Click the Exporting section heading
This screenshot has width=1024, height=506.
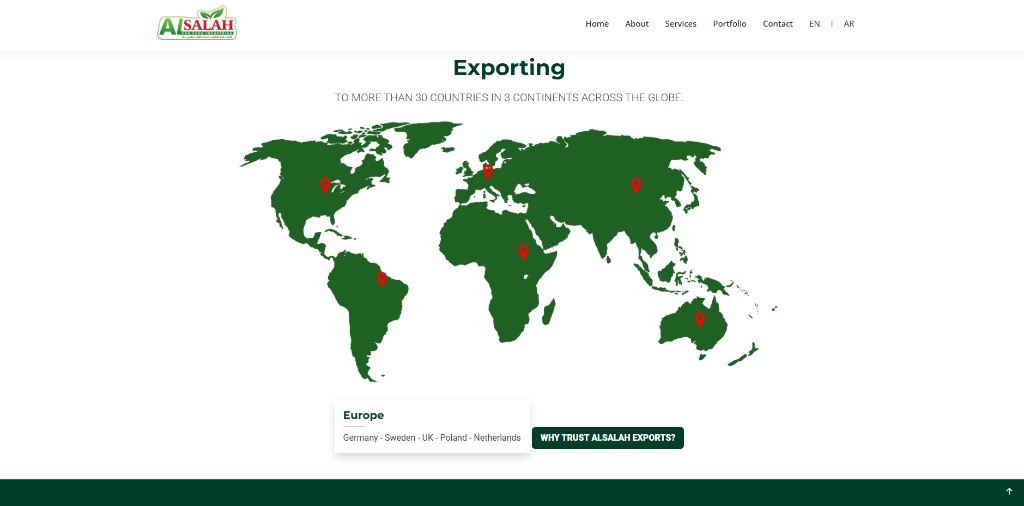(509, 68)
